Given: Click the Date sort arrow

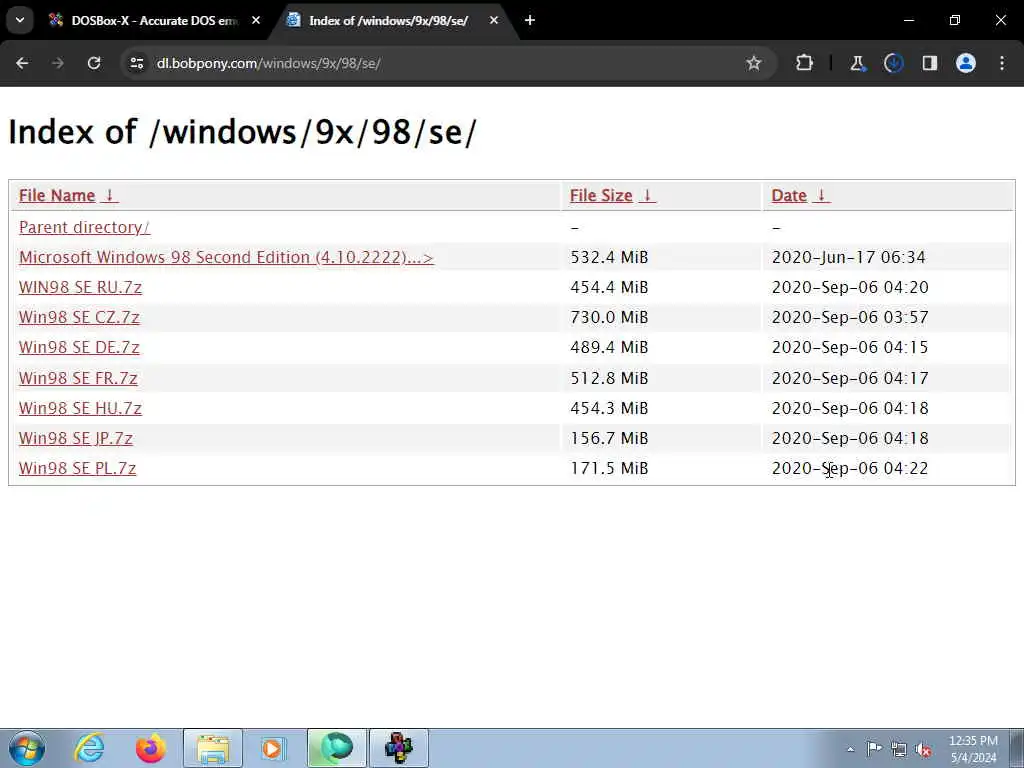Looking at the screenshot, I should pyautogui.click(x=822, y=195).
